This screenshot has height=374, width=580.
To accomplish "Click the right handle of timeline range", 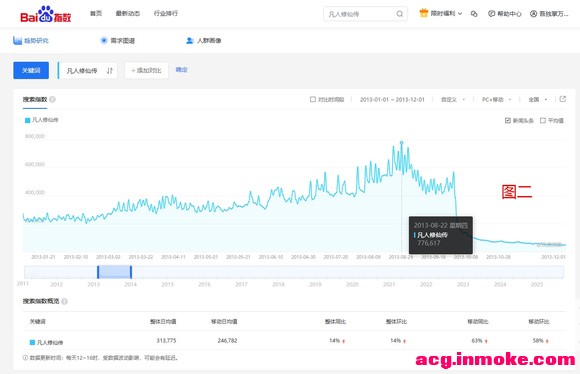I will [x=131, y=272].
